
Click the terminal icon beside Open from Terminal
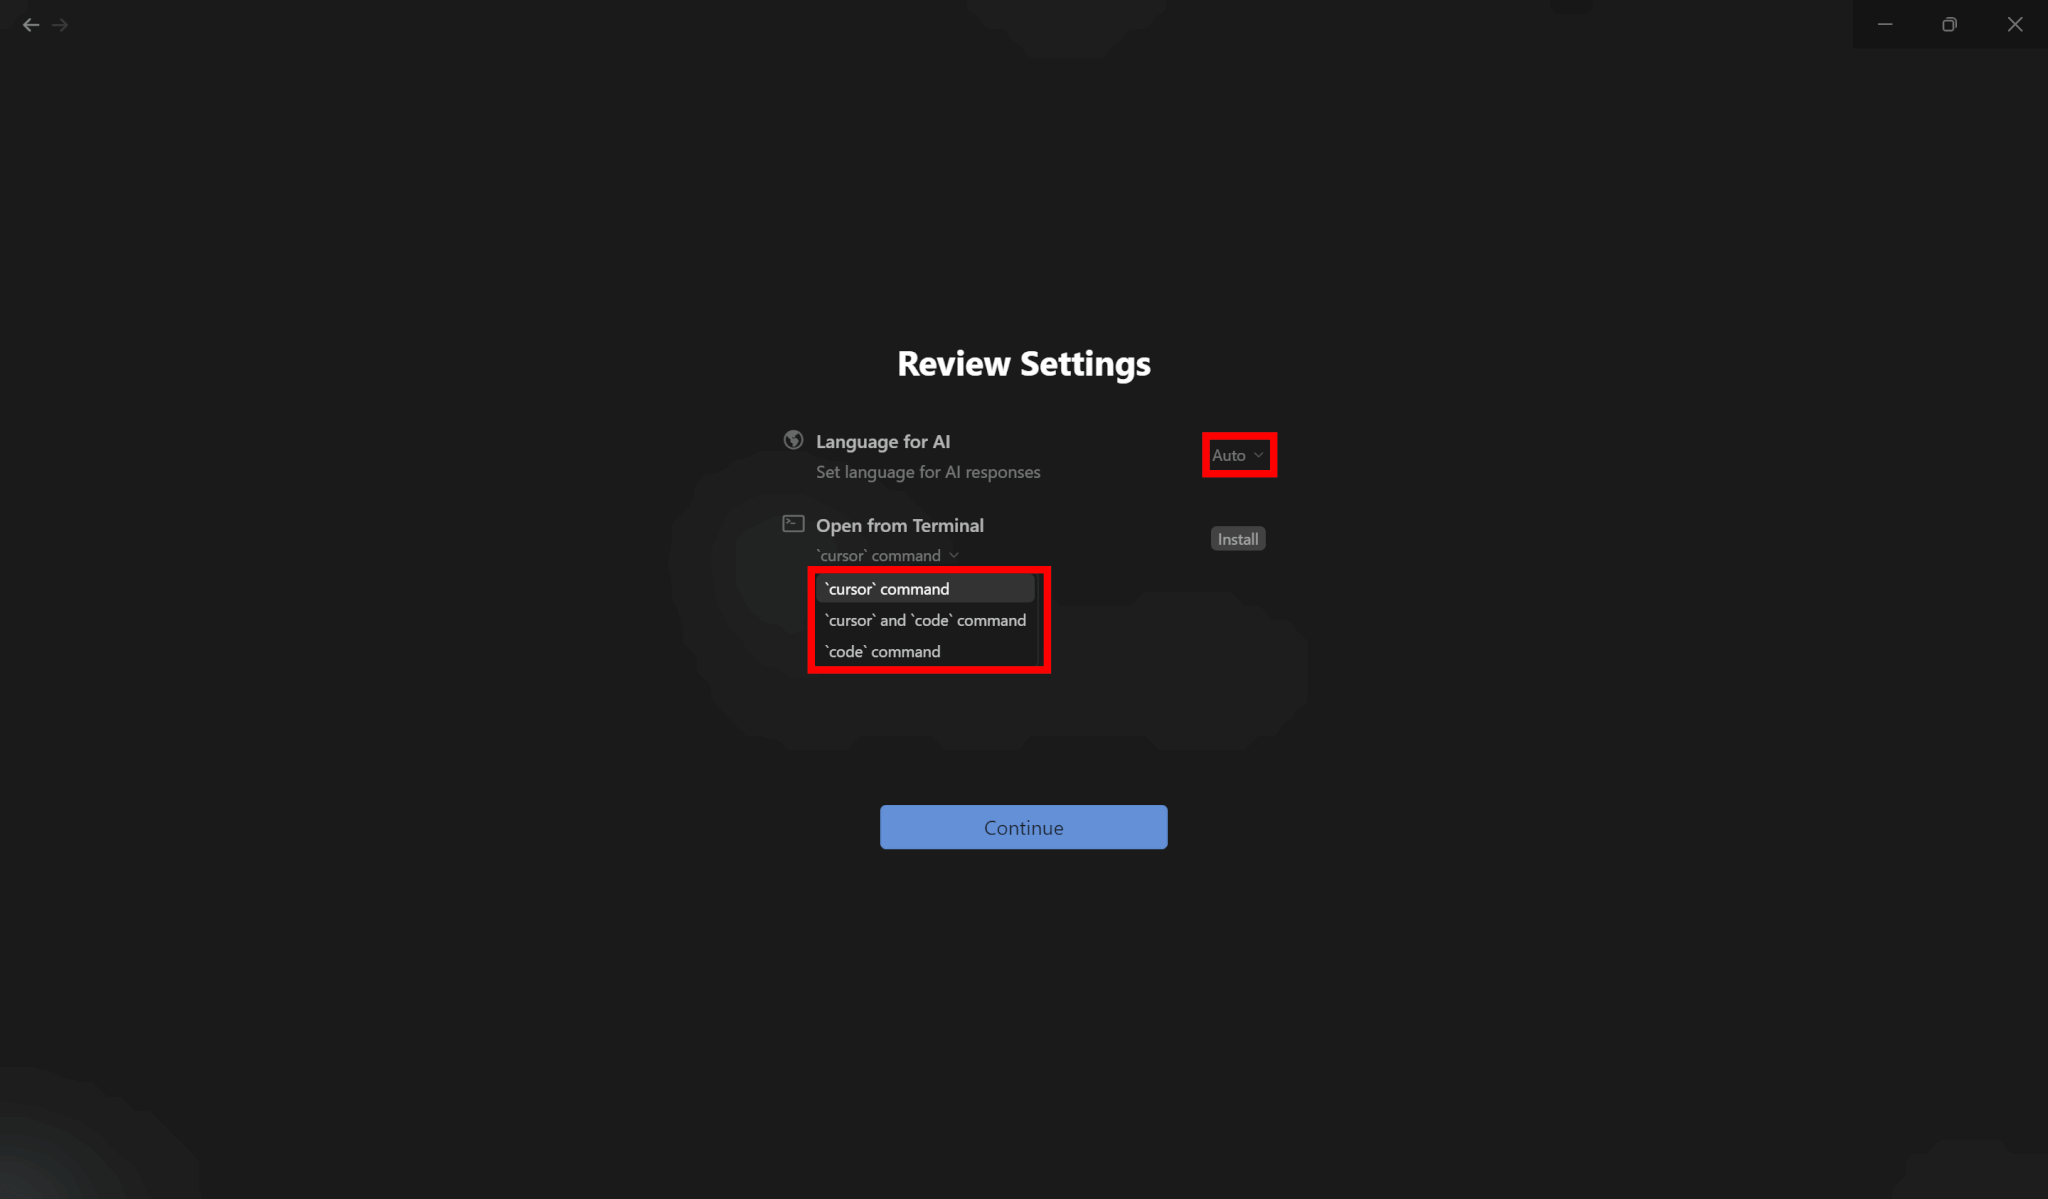click(793, 524)
